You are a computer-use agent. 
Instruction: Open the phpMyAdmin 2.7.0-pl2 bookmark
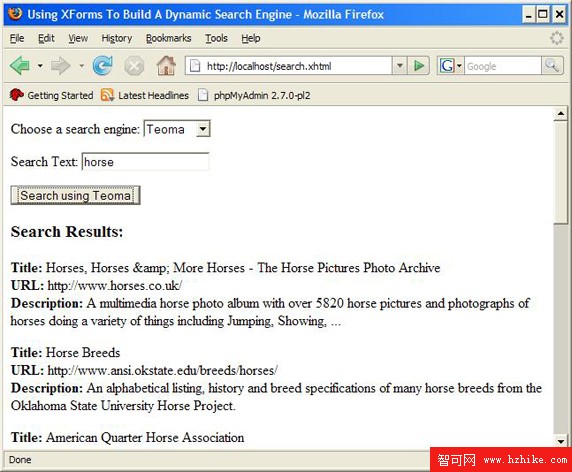tap(254, 95)
